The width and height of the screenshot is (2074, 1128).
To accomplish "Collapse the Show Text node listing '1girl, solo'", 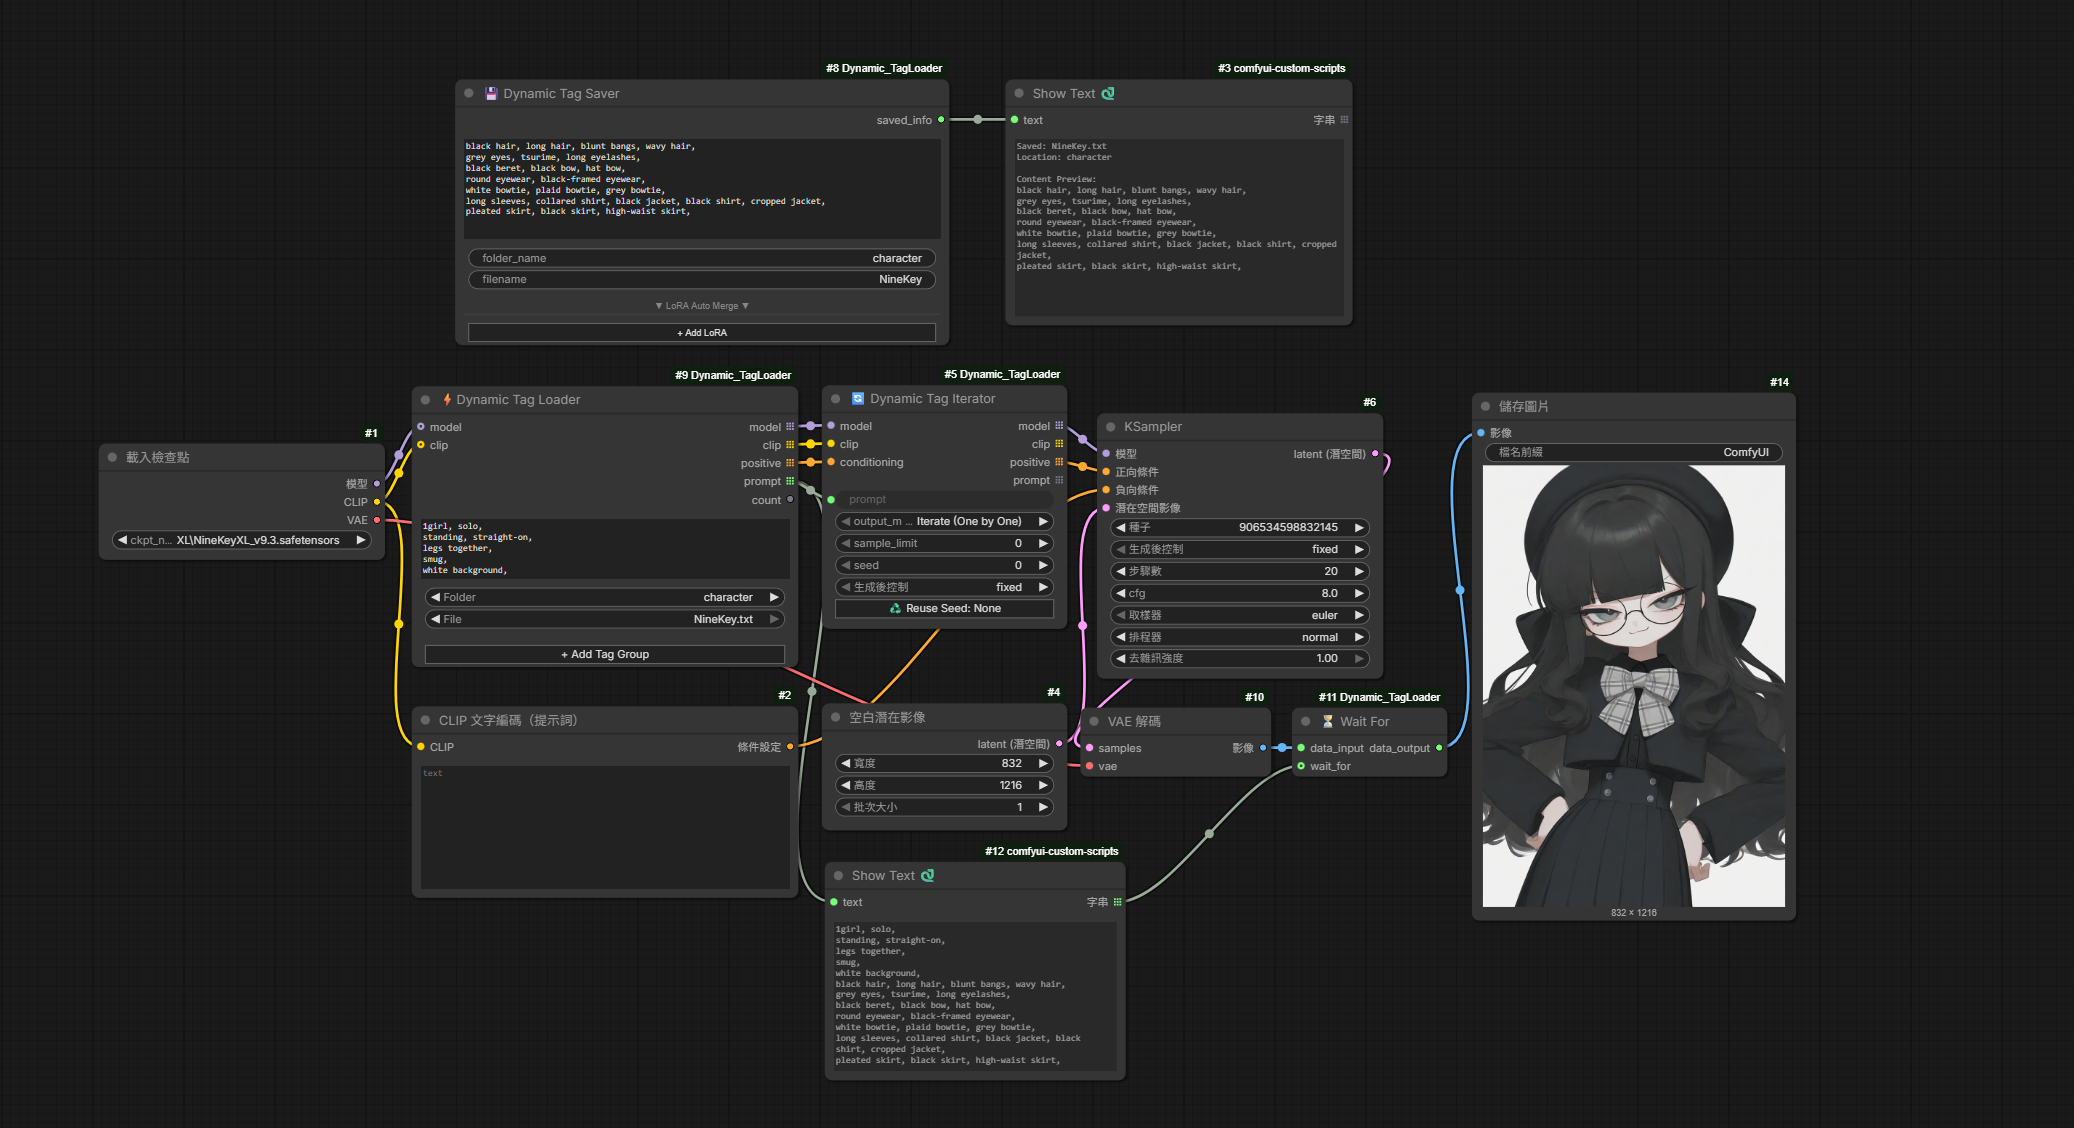I will 839,876.
